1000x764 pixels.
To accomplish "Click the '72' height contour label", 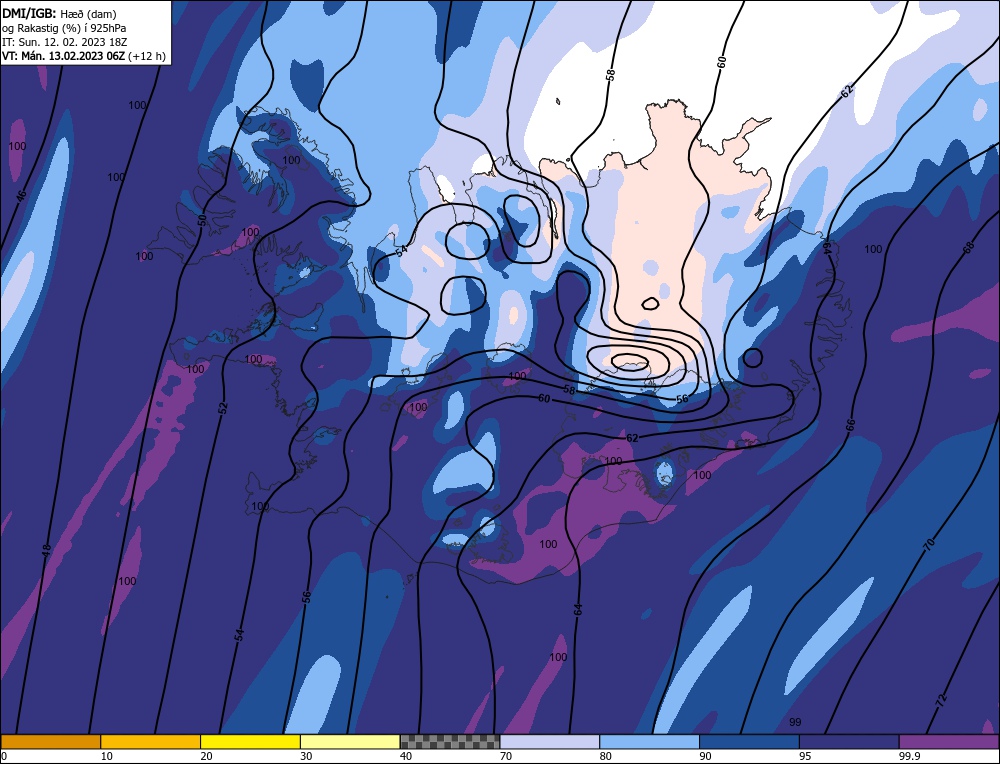I will (x=942, y=698).
